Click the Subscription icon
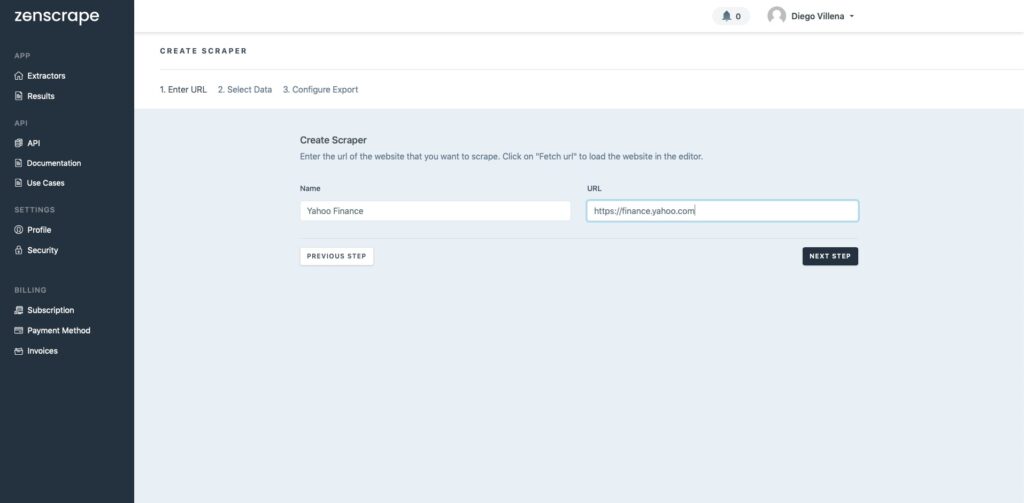Screen dimensions: 1024x503 point(19,310)
